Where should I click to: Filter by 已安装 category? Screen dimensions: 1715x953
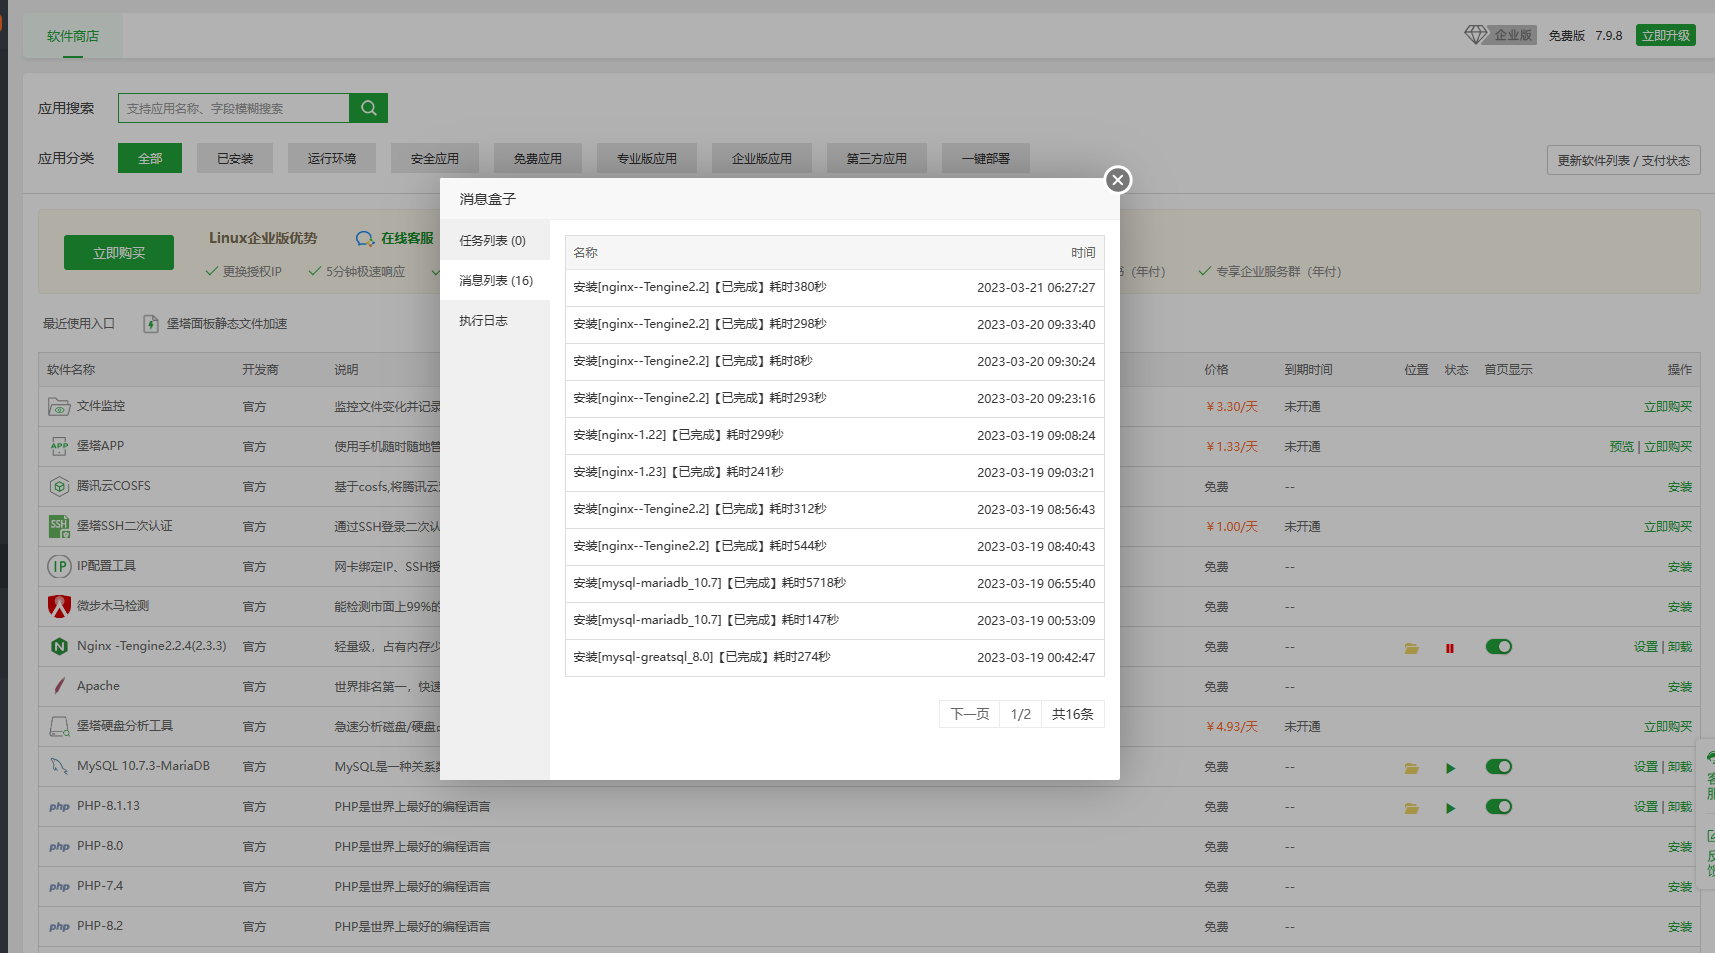point(235,158)
